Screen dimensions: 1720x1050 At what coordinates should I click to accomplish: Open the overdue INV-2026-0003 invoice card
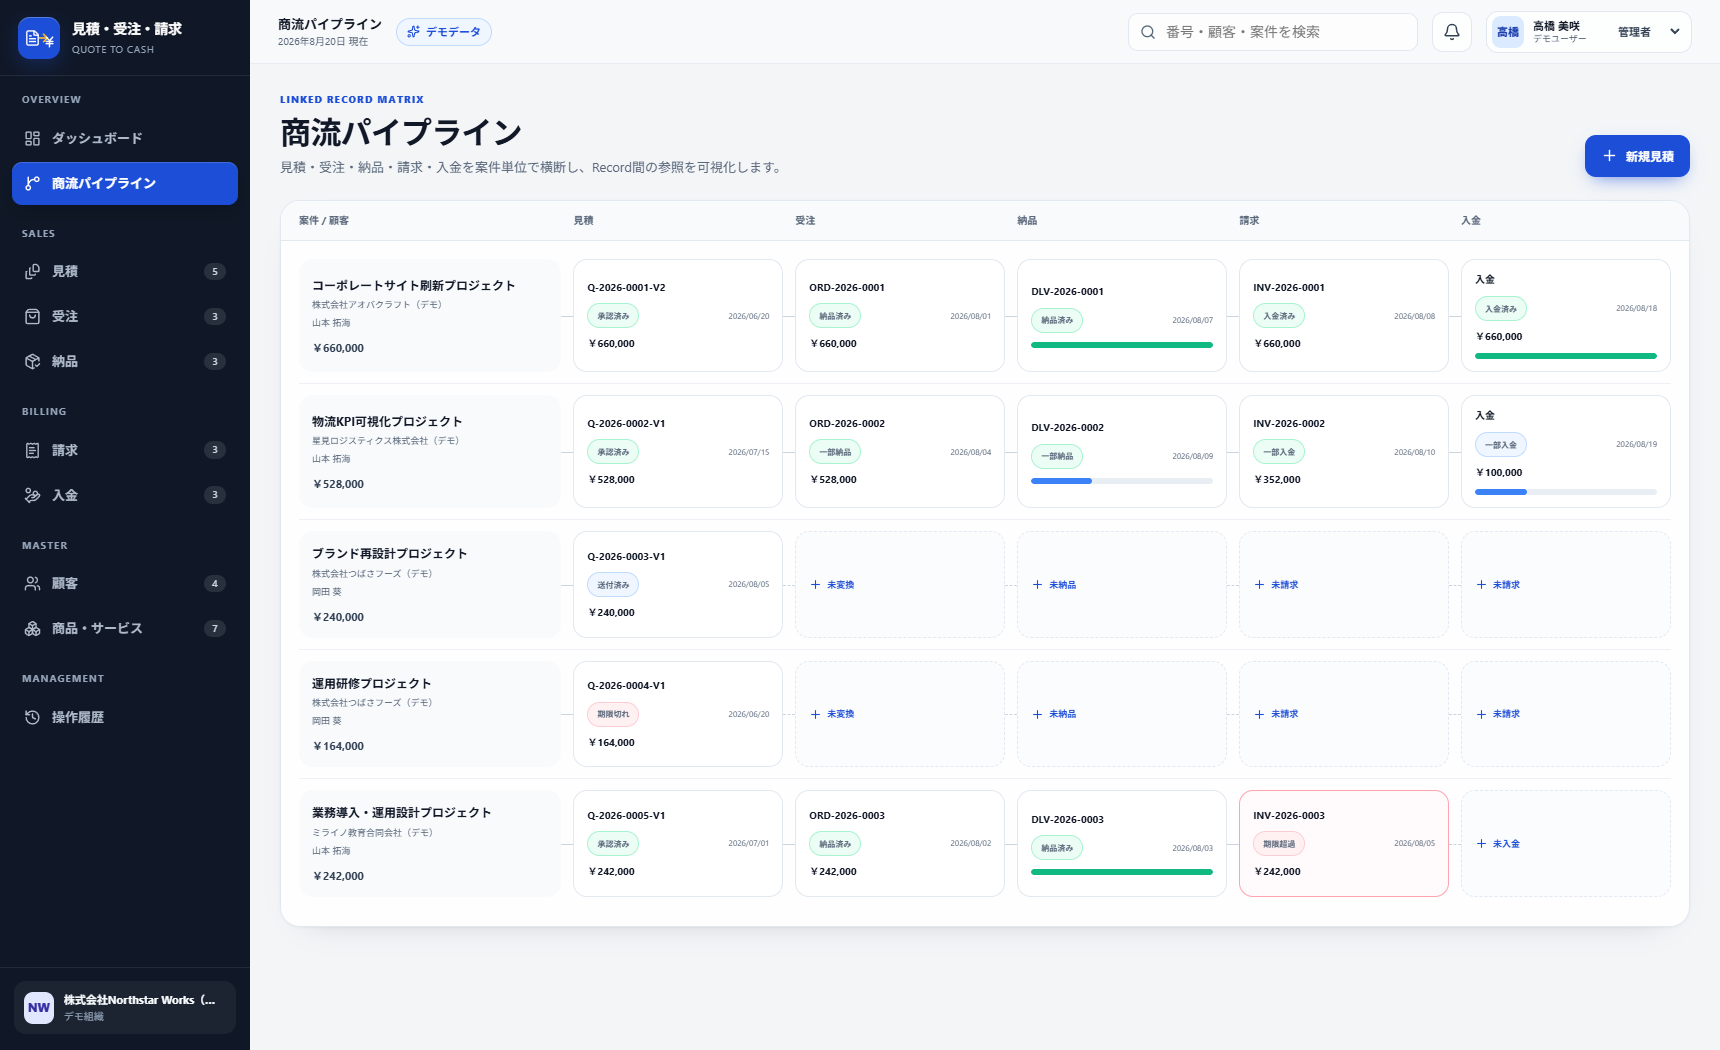click(1343, 843)
